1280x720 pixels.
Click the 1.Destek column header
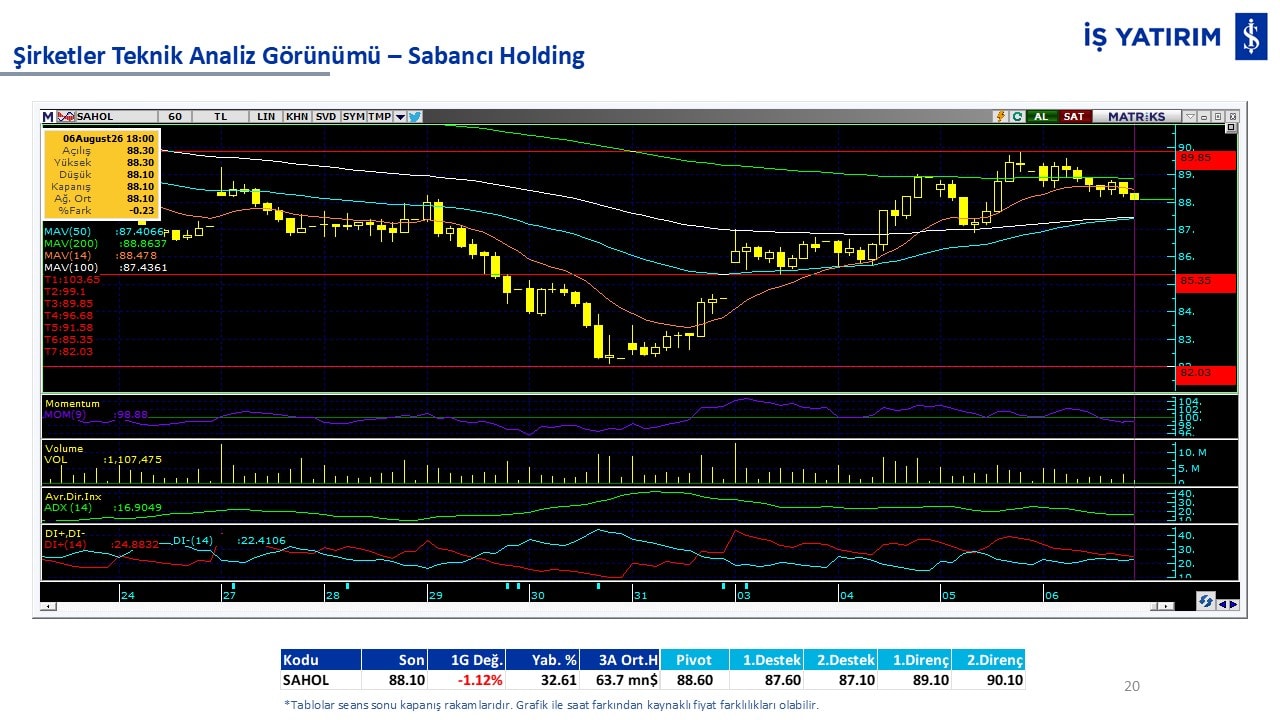point(766,660)
